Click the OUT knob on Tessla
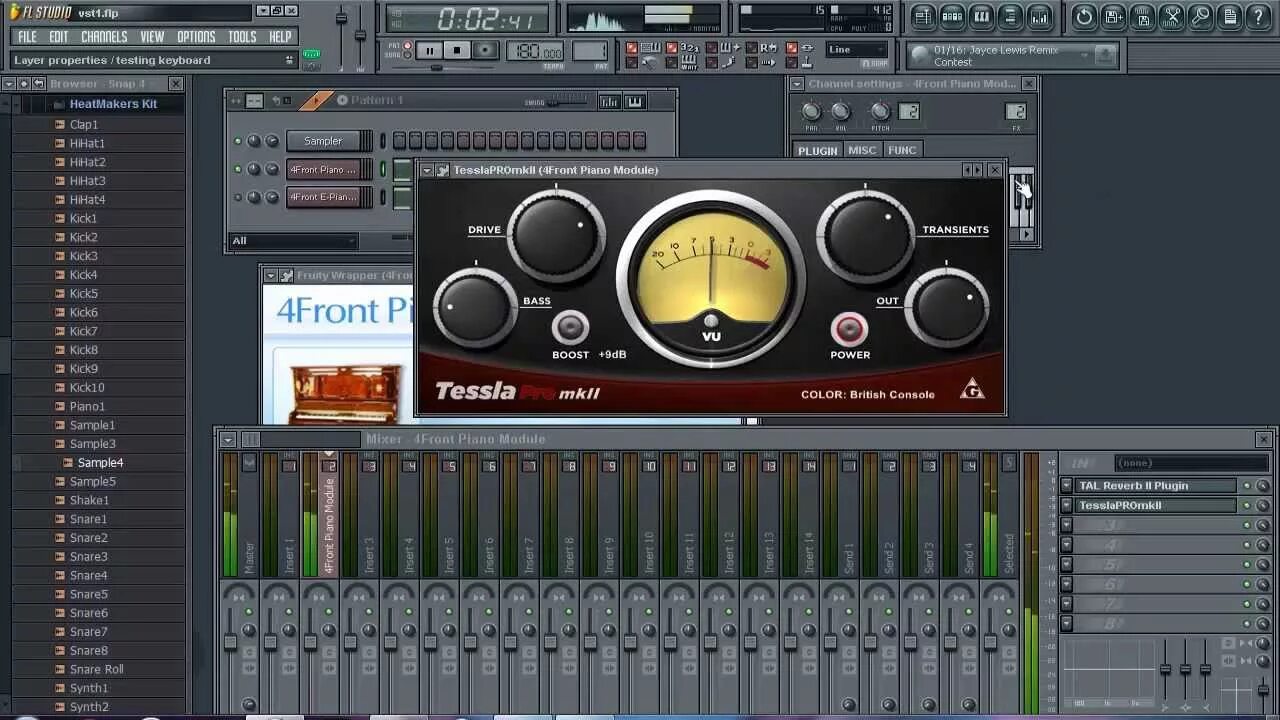This screenshot has width=1280, height=720. click(x=946, y=306)
